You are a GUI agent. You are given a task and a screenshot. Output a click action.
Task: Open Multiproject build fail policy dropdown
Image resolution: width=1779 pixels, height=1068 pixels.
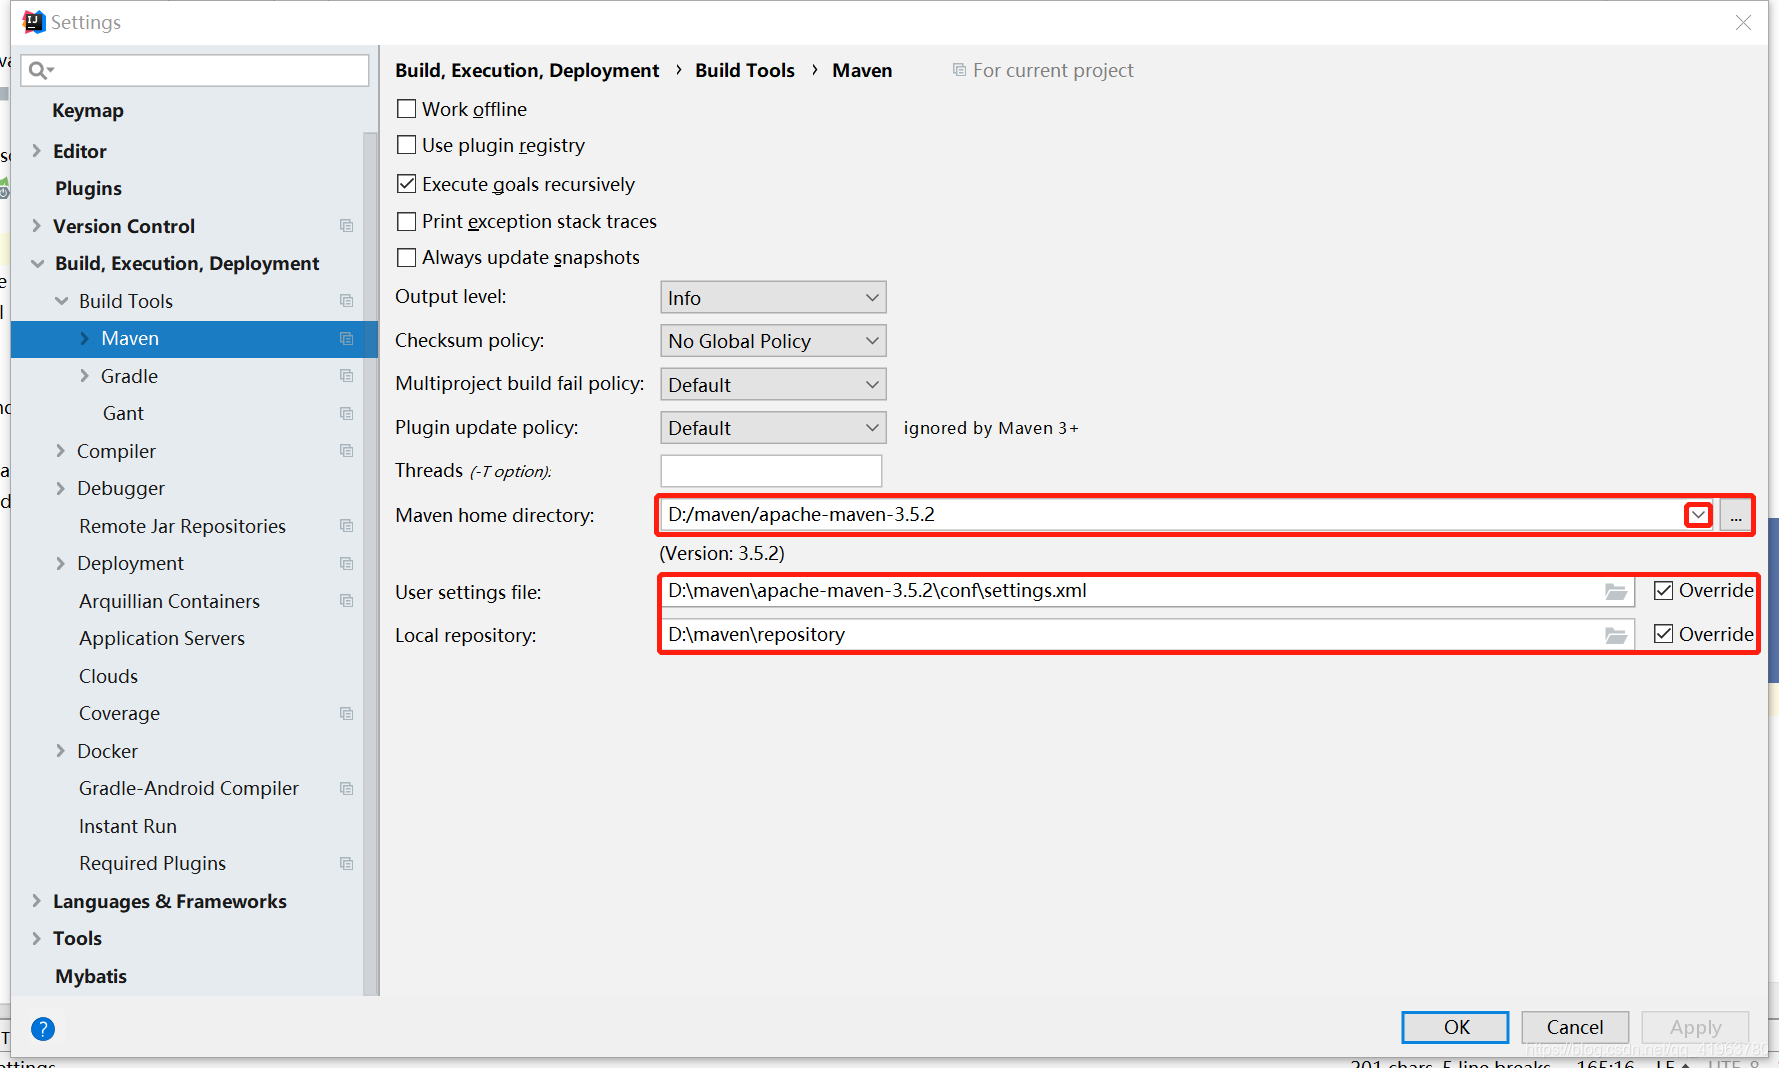(773, 385)
